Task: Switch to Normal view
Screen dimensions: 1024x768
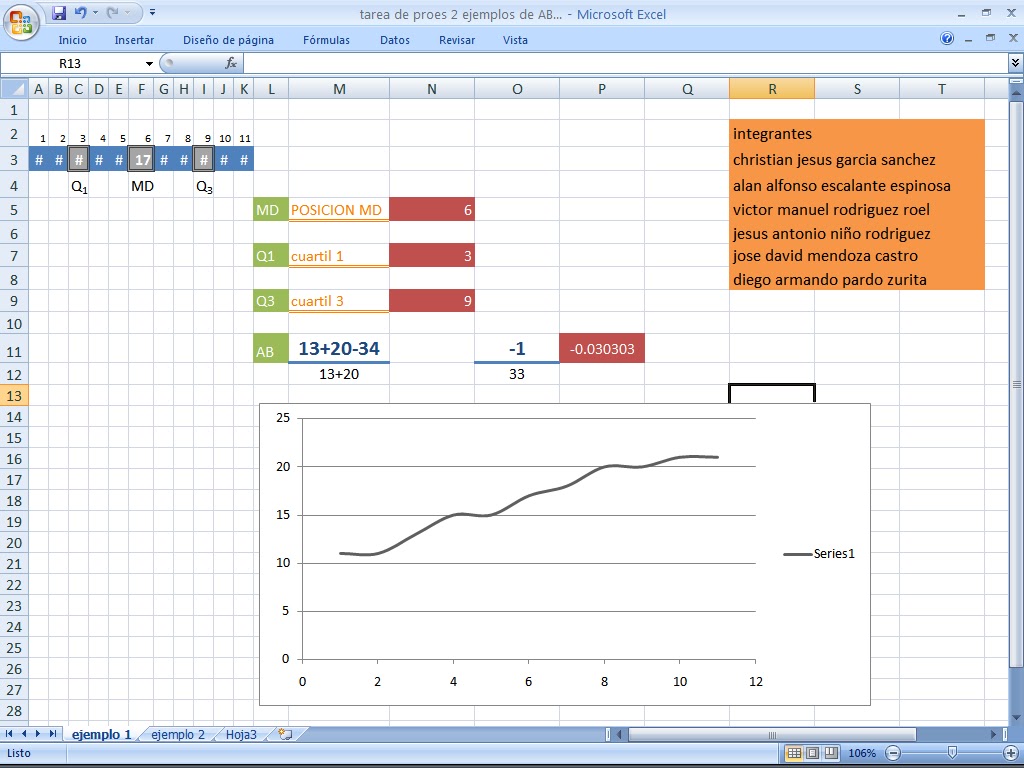Action: (x=794, y=753)
